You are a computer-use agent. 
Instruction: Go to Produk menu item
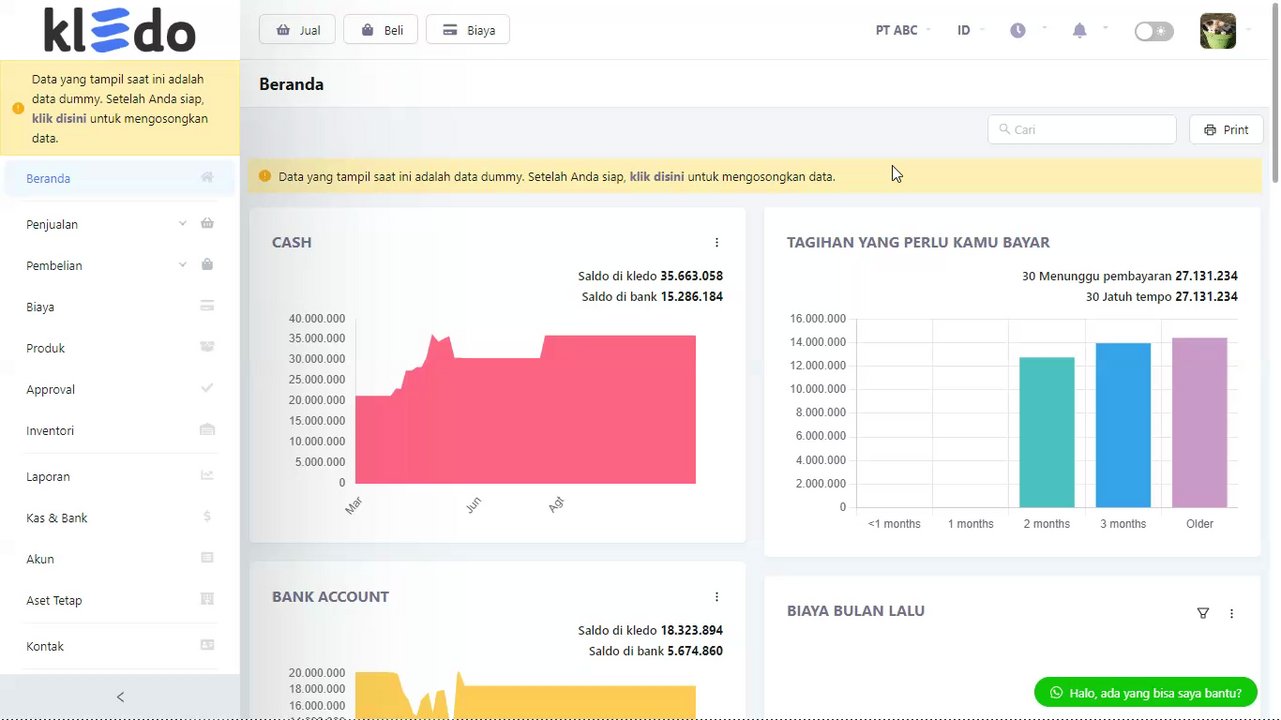(x=120, y=347)
